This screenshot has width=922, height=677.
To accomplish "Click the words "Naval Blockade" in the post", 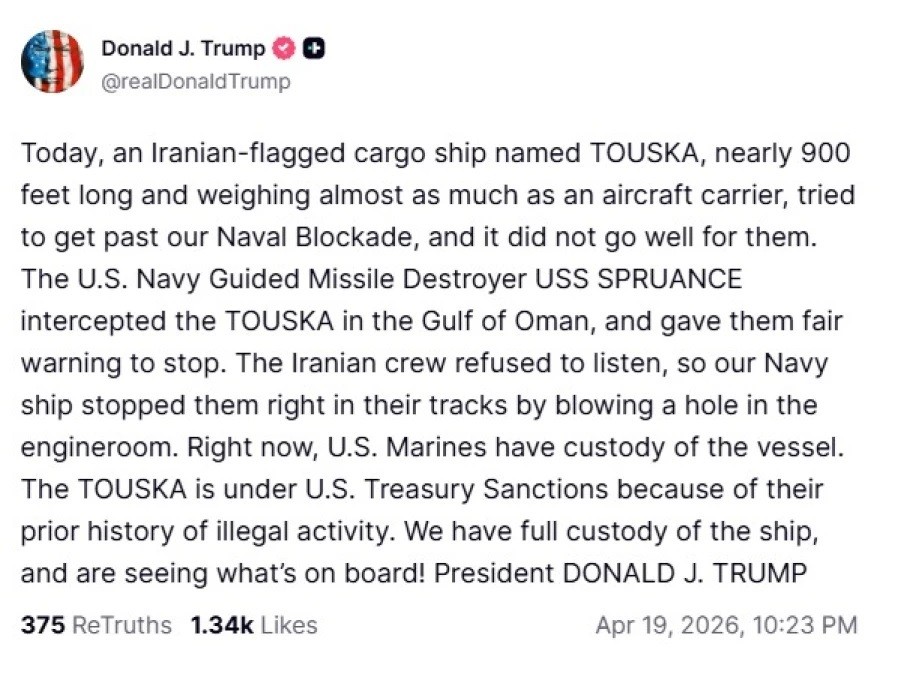I will pos(368,237).
